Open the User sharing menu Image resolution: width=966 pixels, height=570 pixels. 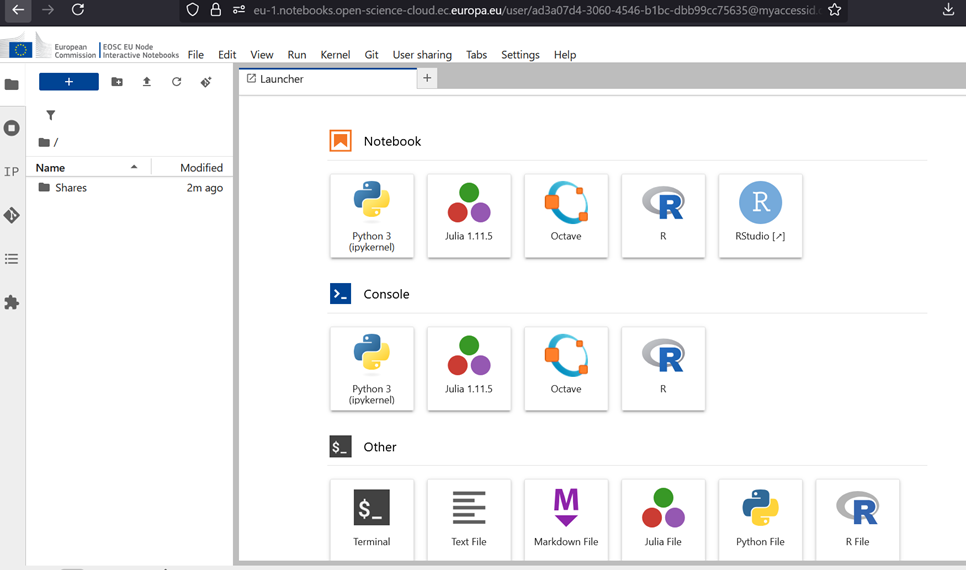click(422, 55)
